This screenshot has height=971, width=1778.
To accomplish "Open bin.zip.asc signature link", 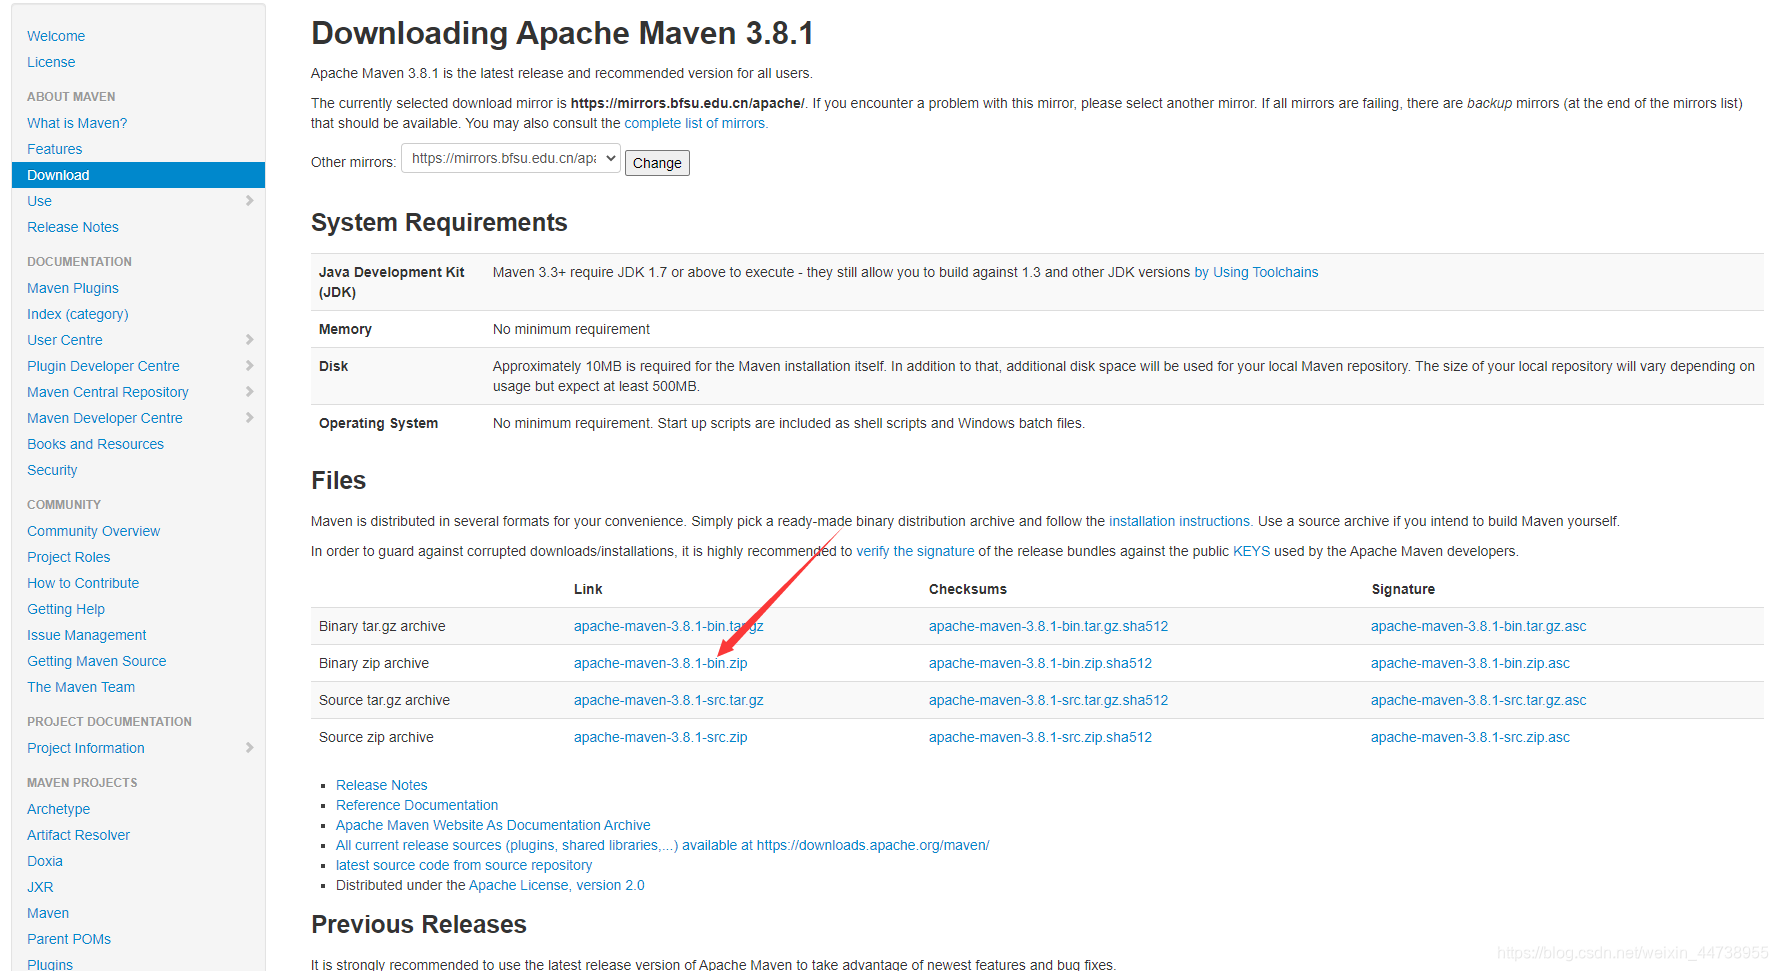I will coord(1471,663).
